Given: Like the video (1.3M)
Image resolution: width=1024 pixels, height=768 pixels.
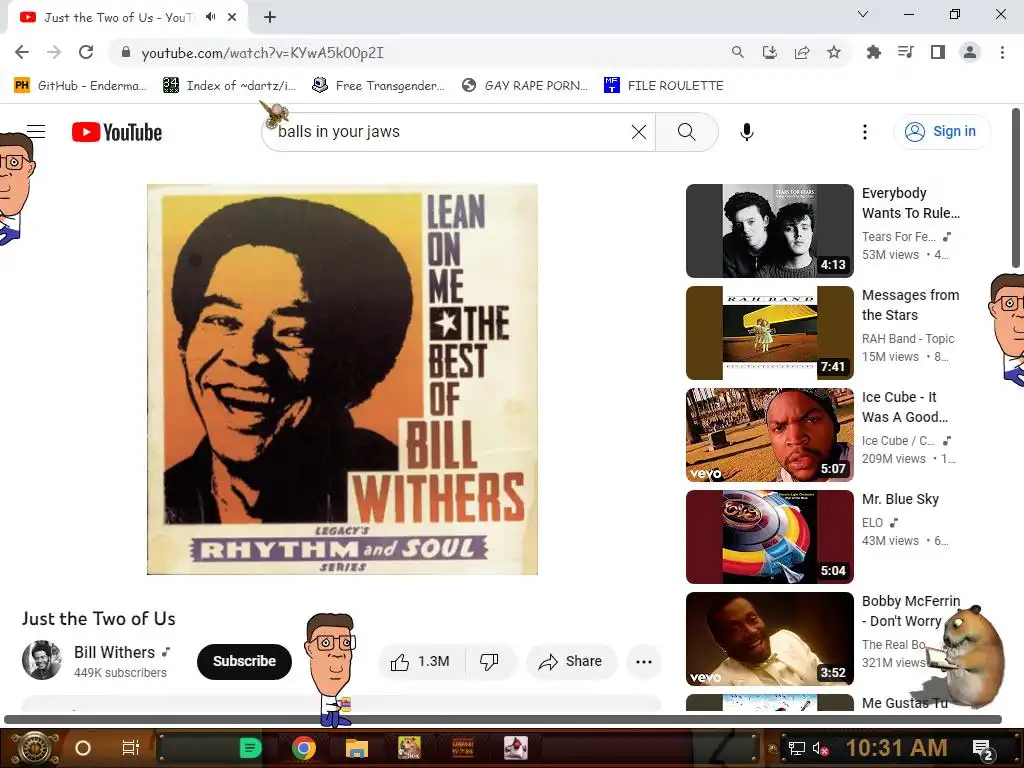Looking at the screenshot, I should pos(421,662).
